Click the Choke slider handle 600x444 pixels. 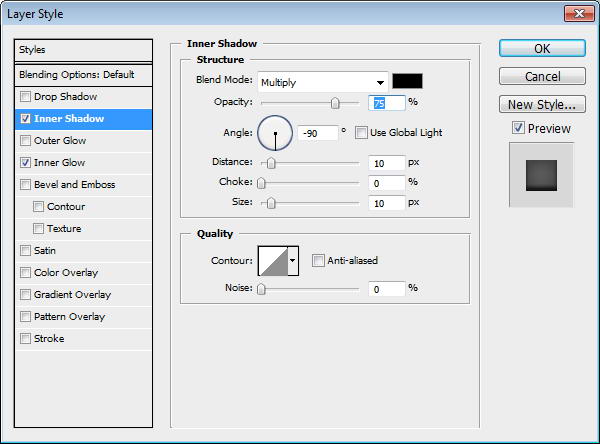[261, 183]
